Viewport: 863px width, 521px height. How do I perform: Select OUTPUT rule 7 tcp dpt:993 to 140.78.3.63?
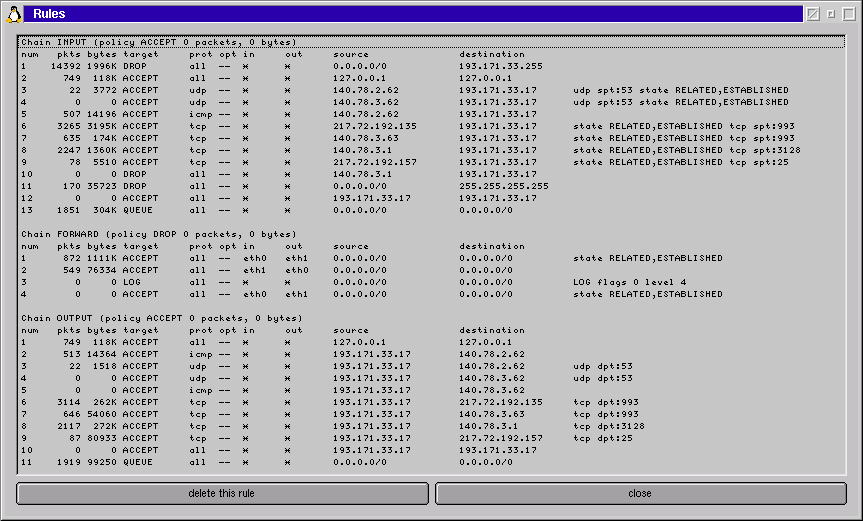pos(432,414)
